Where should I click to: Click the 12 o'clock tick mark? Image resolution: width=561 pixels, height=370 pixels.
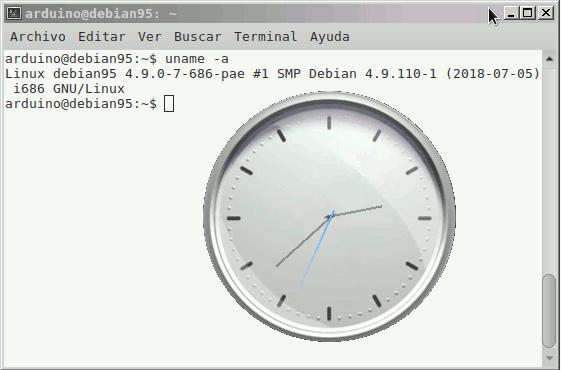tap(329, 123)
